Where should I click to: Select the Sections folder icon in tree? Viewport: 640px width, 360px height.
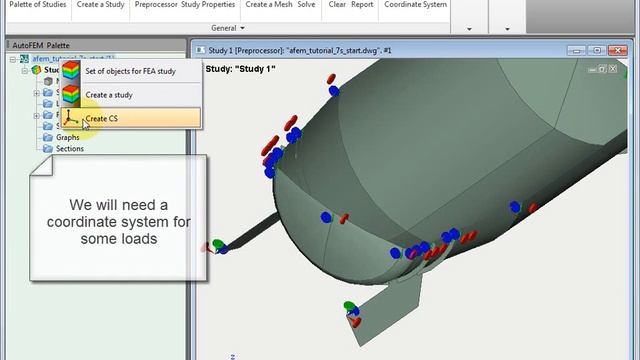click(x=48, y=149)
